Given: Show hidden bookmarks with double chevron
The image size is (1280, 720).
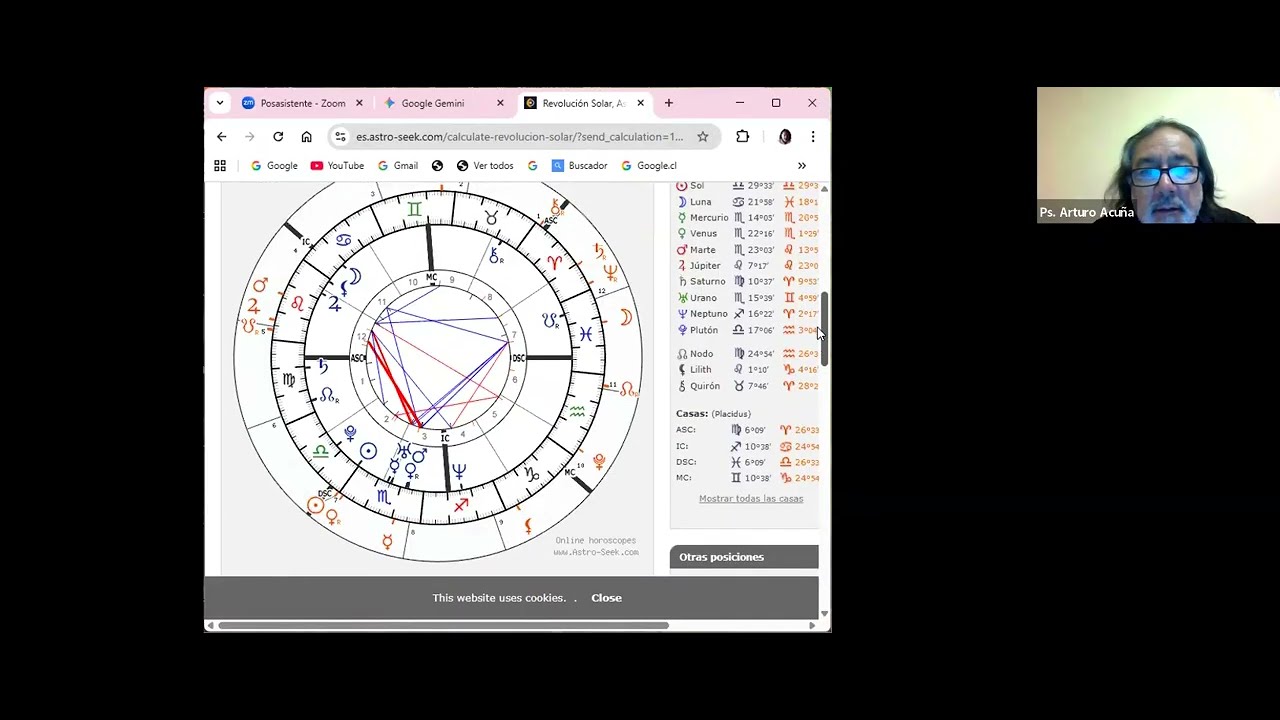Looking at the screenshot, I should coord(801,166).
